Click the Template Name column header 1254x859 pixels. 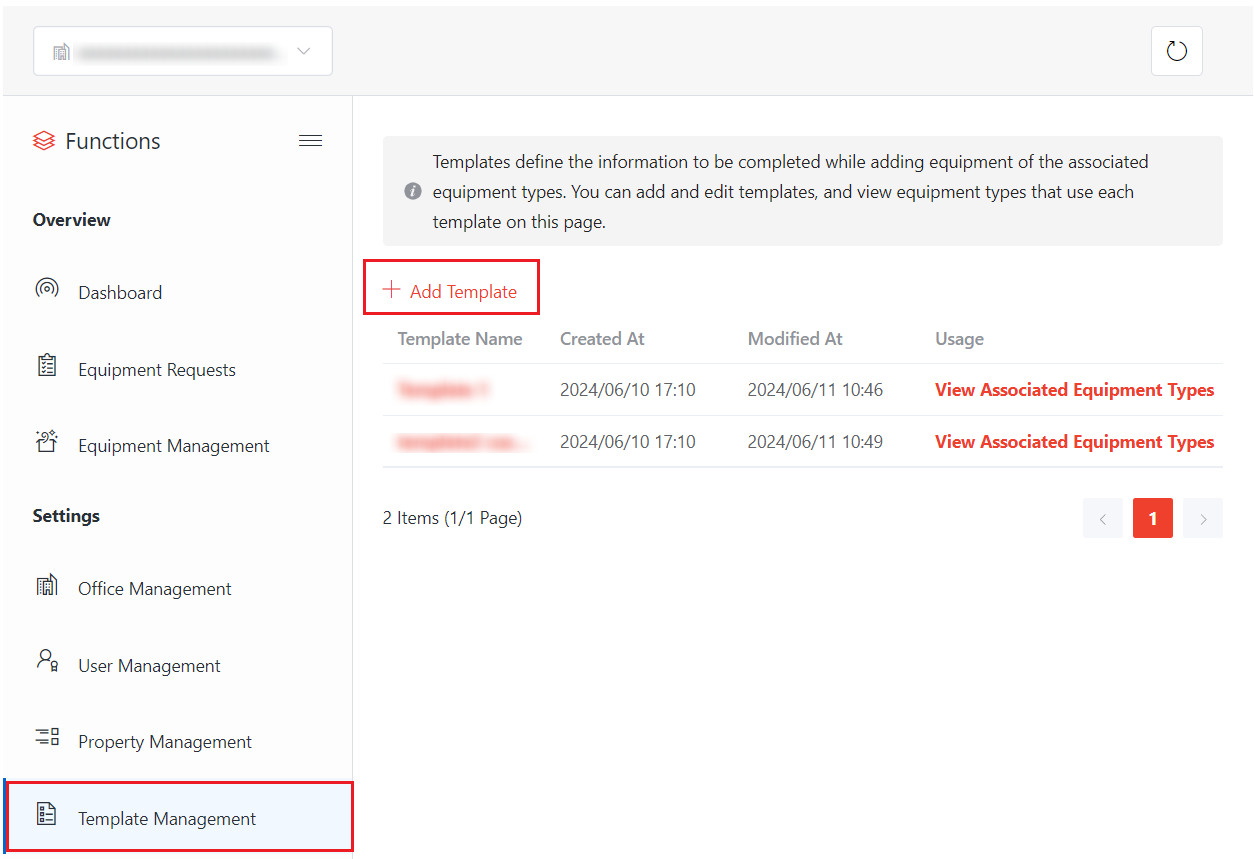coord(460,339)
